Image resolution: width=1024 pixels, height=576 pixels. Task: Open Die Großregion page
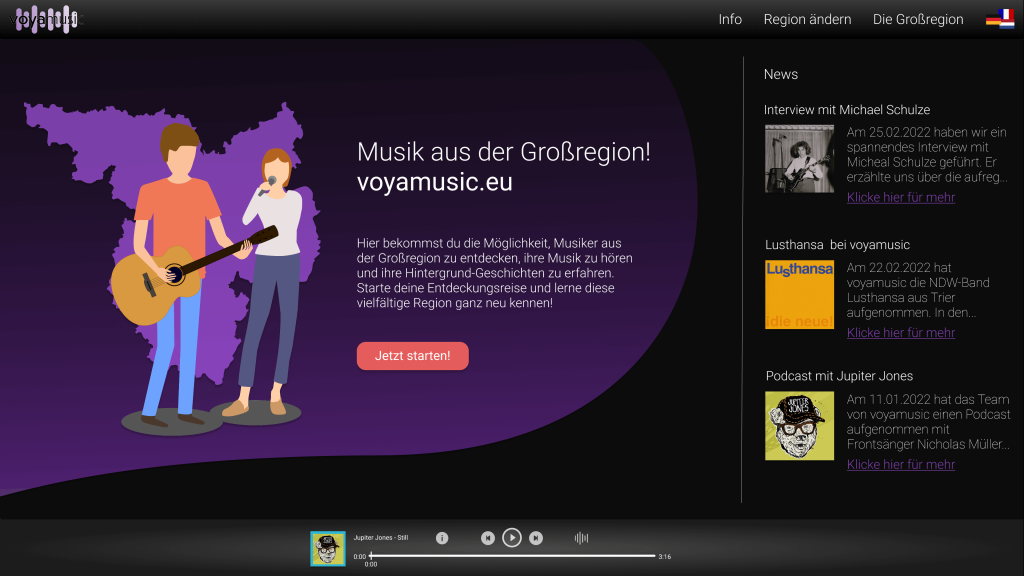[x=918, y=19]
